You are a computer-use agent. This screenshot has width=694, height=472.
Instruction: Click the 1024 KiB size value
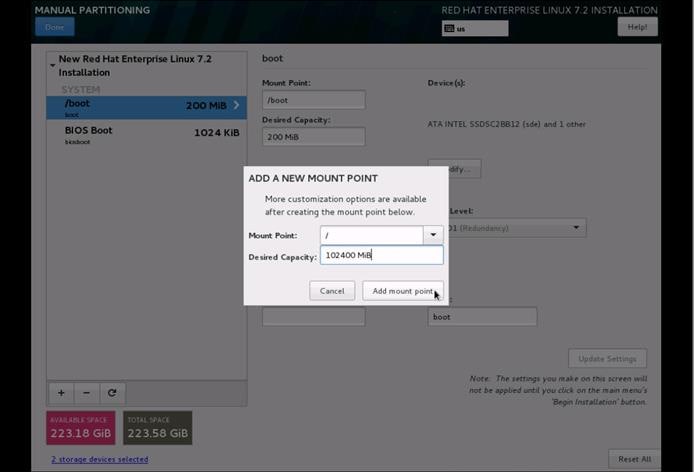(217, 132)
